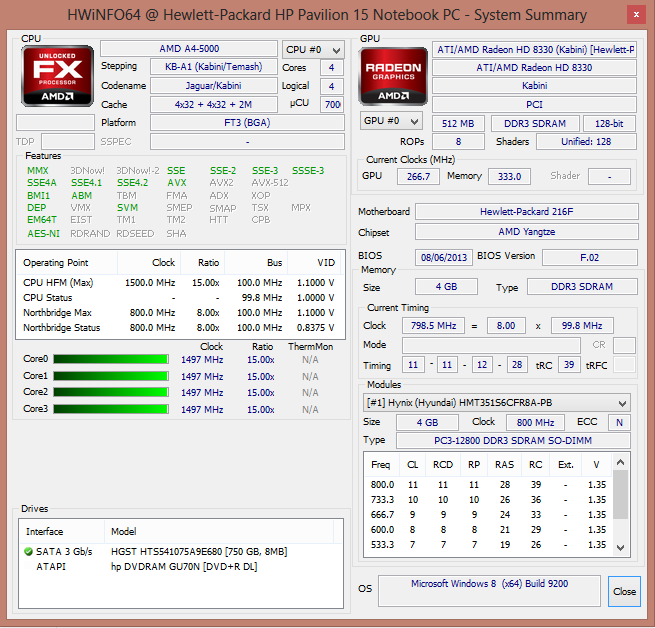
Task: Select the CPU HFM (Max) row
Action: [180, 283]
